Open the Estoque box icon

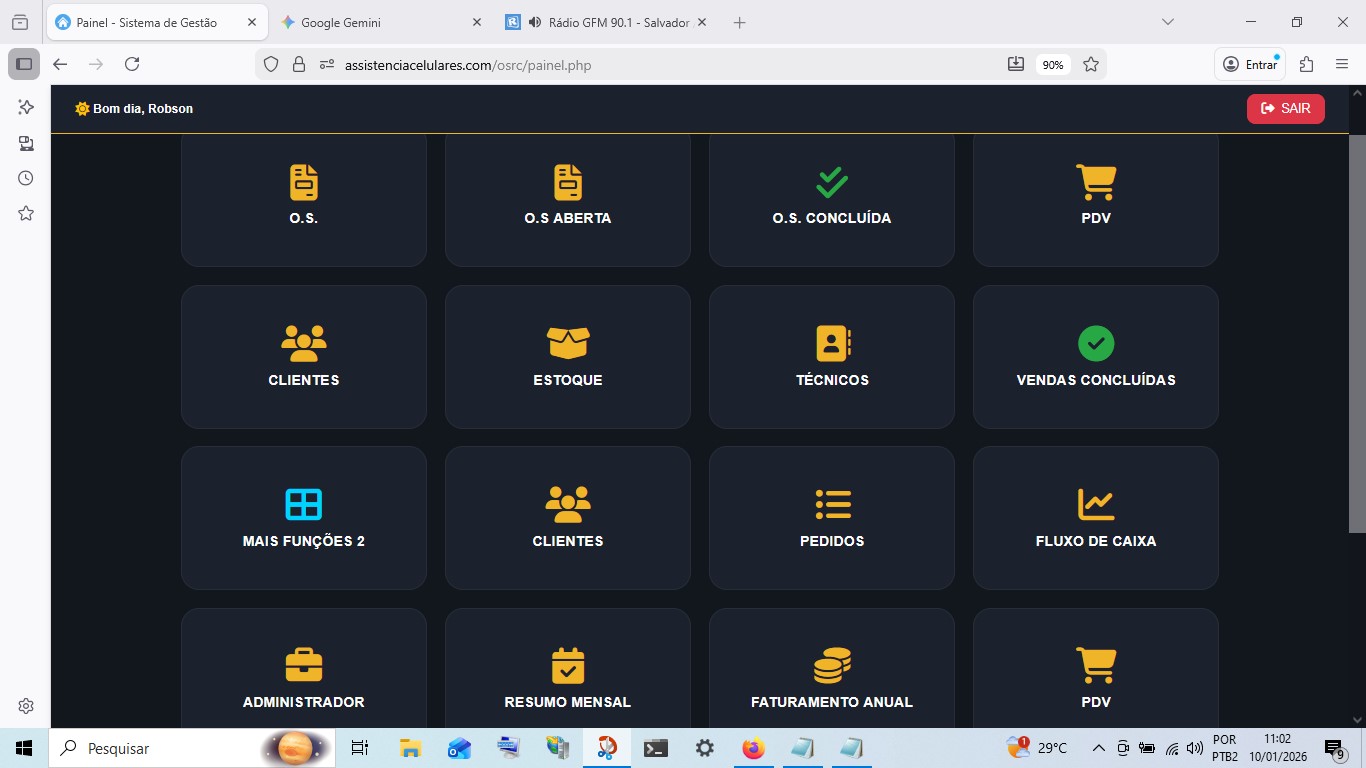[x=567, y=343]
